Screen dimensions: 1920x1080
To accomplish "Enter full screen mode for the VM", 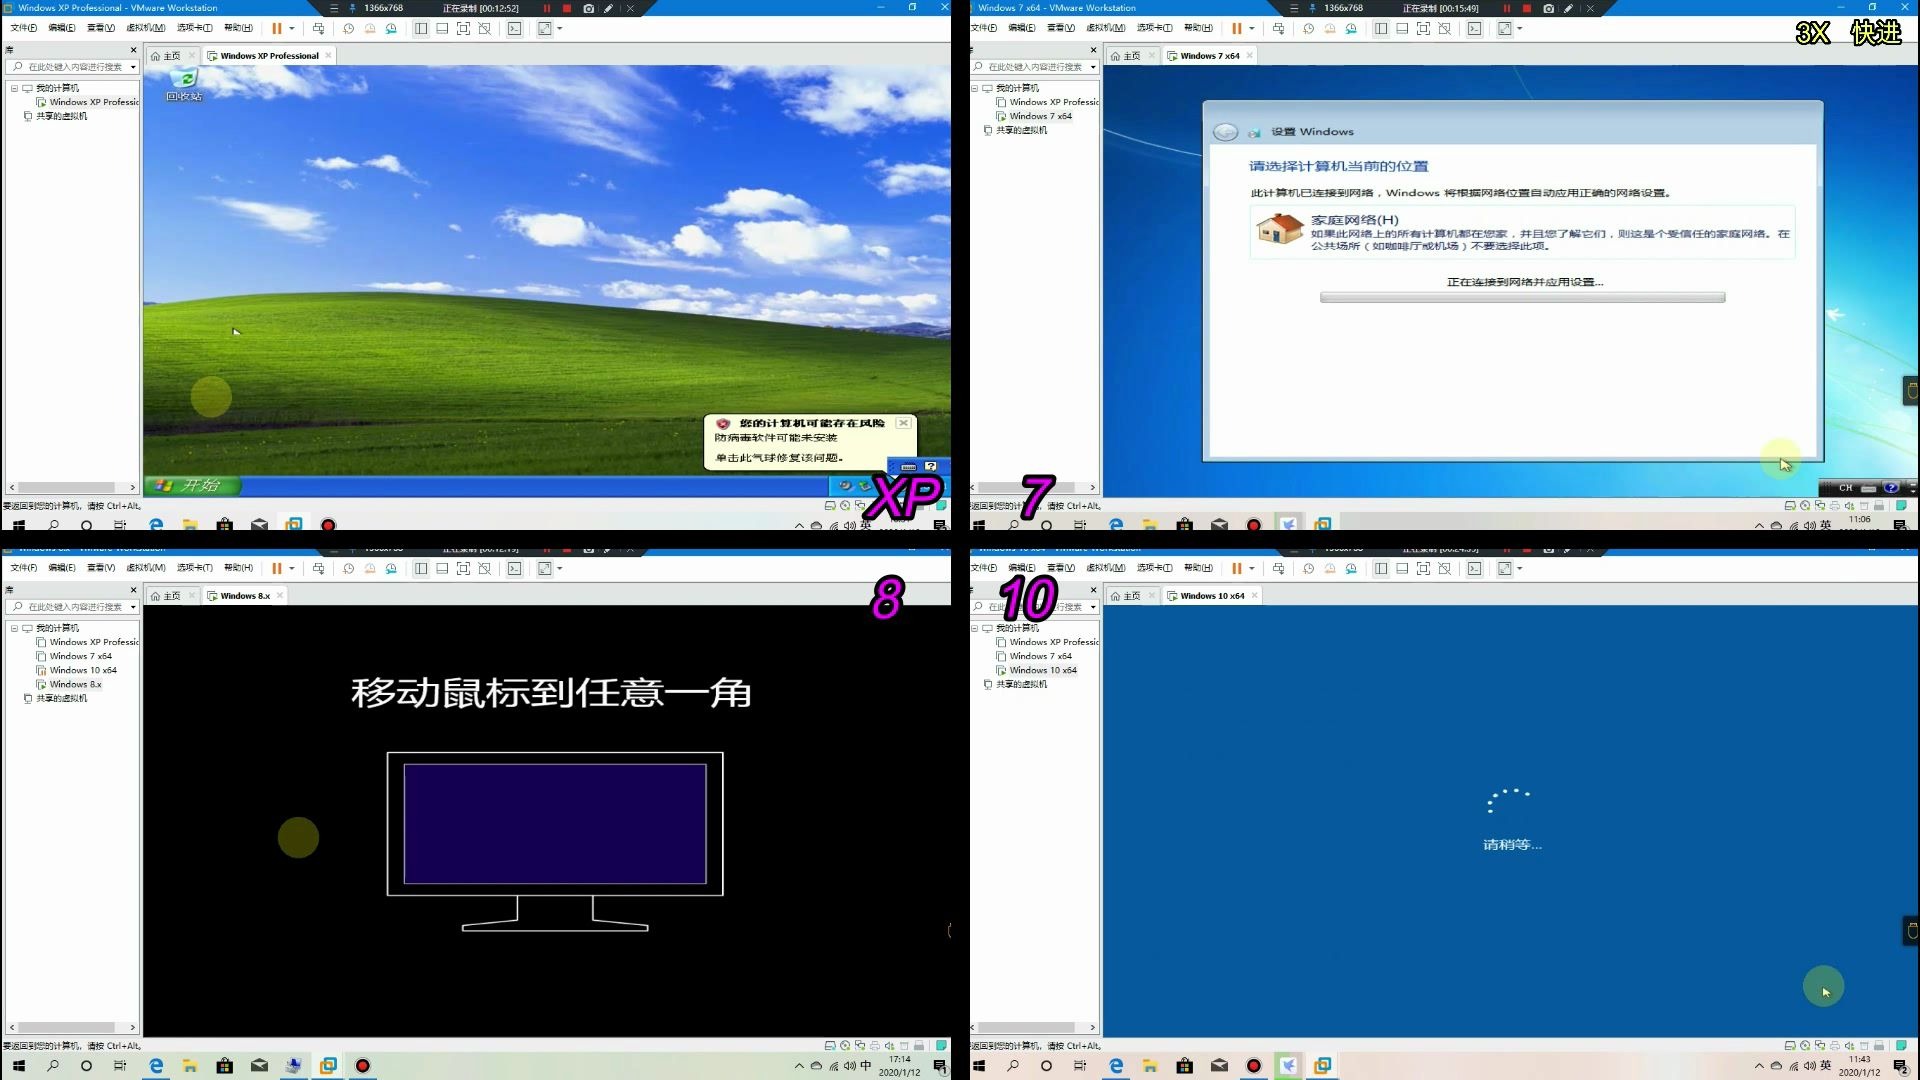I will click(x=464, y=28).
